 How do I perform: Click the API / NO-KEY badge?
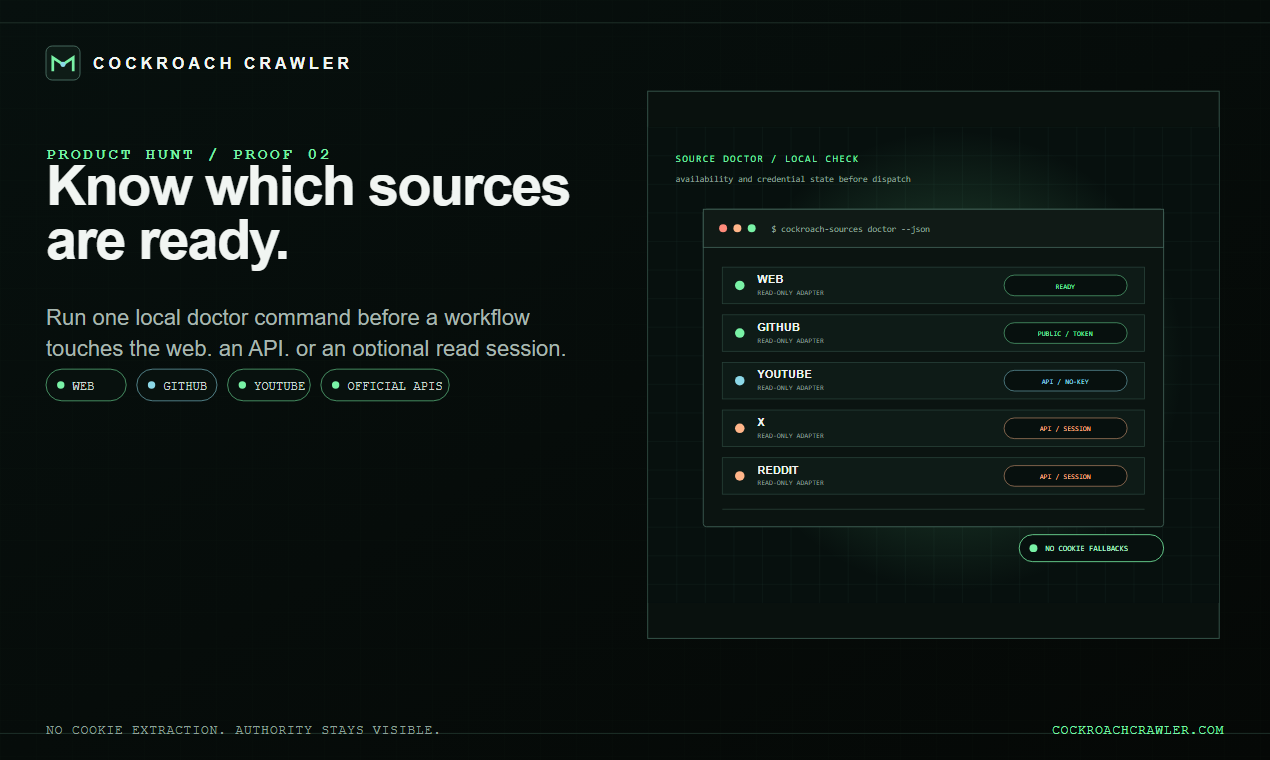pos(1065,381)
